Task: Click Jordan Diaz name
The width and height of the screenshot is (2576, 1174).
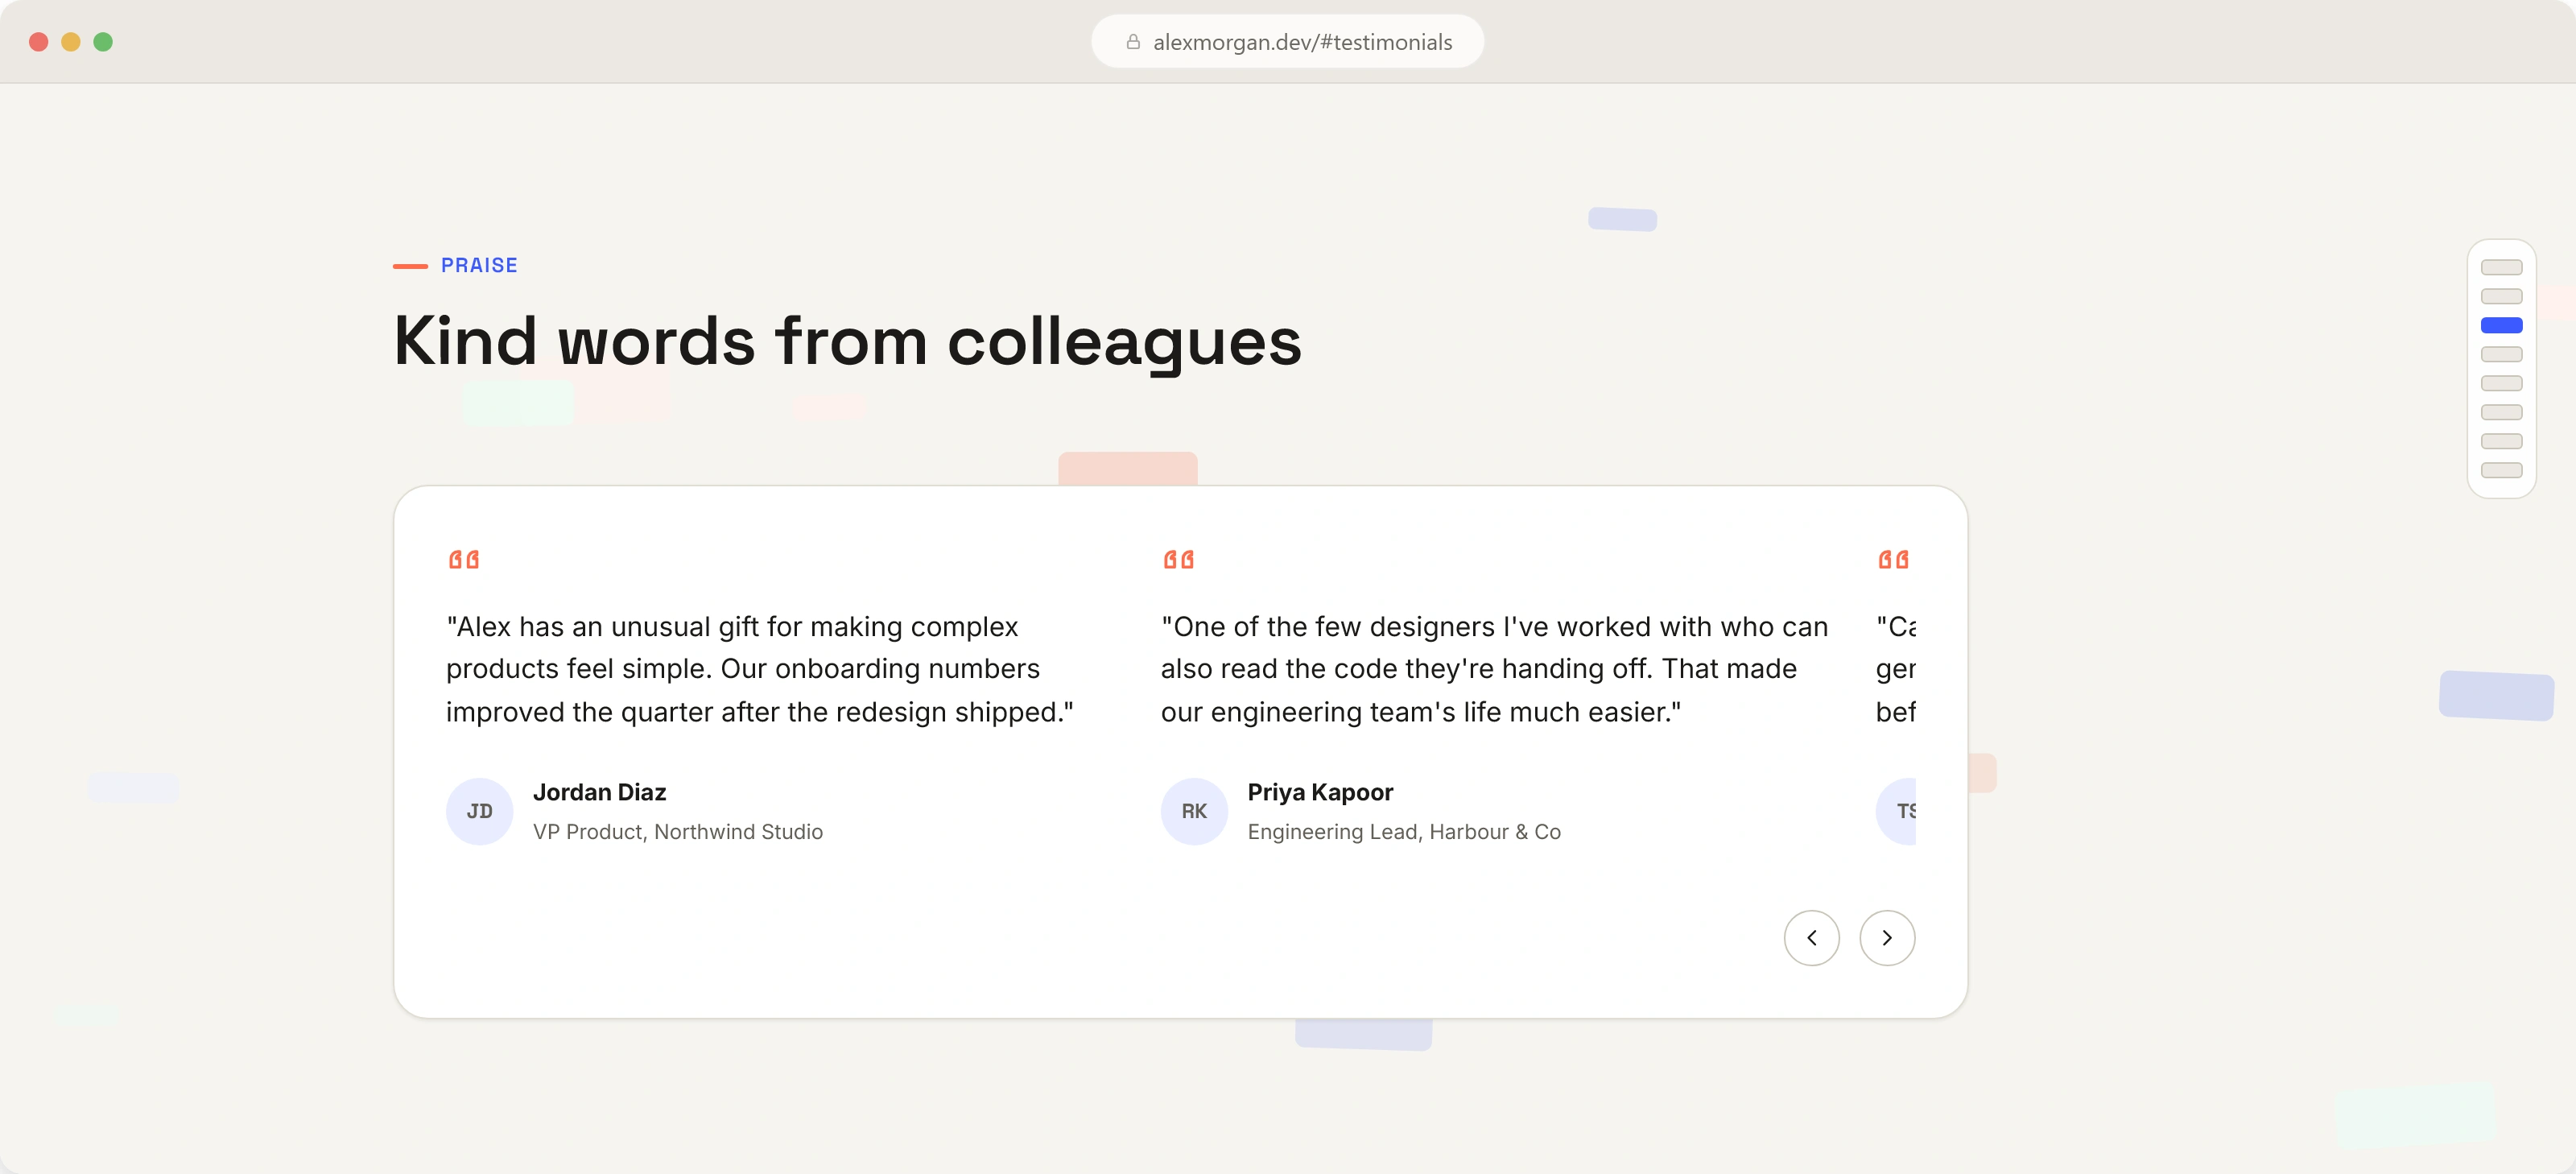Action: tap(599, 792)
